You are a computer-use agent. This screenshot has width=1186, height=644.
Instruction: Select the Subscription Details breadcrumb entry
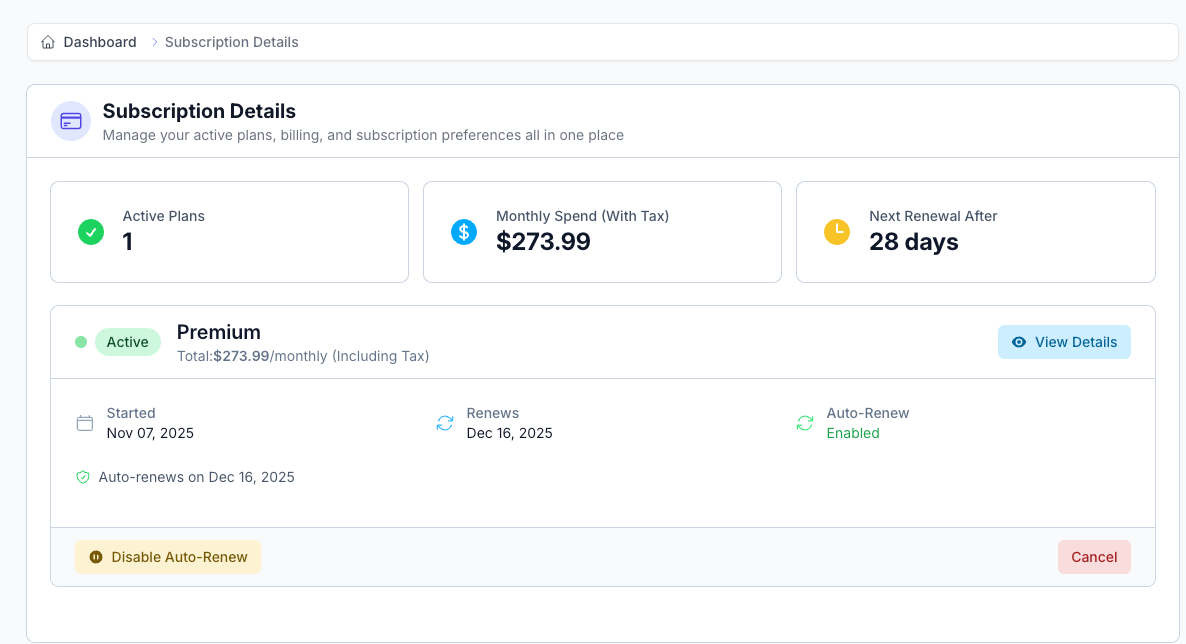point(231,42)
